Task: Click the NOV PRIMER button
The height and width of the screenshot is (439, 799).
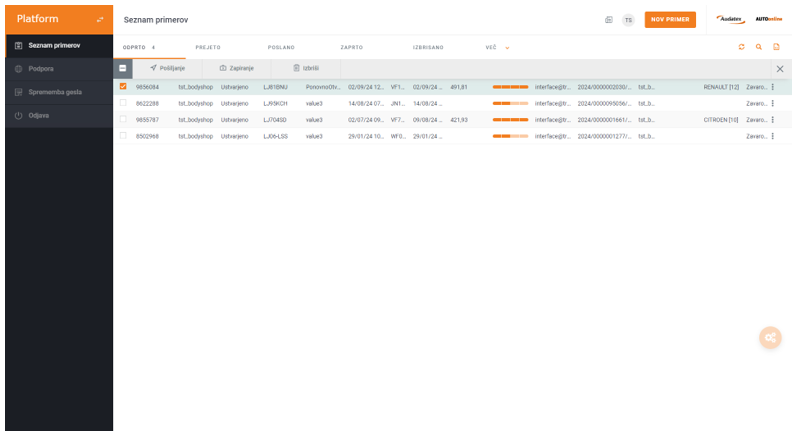Action: coord(670,20)
